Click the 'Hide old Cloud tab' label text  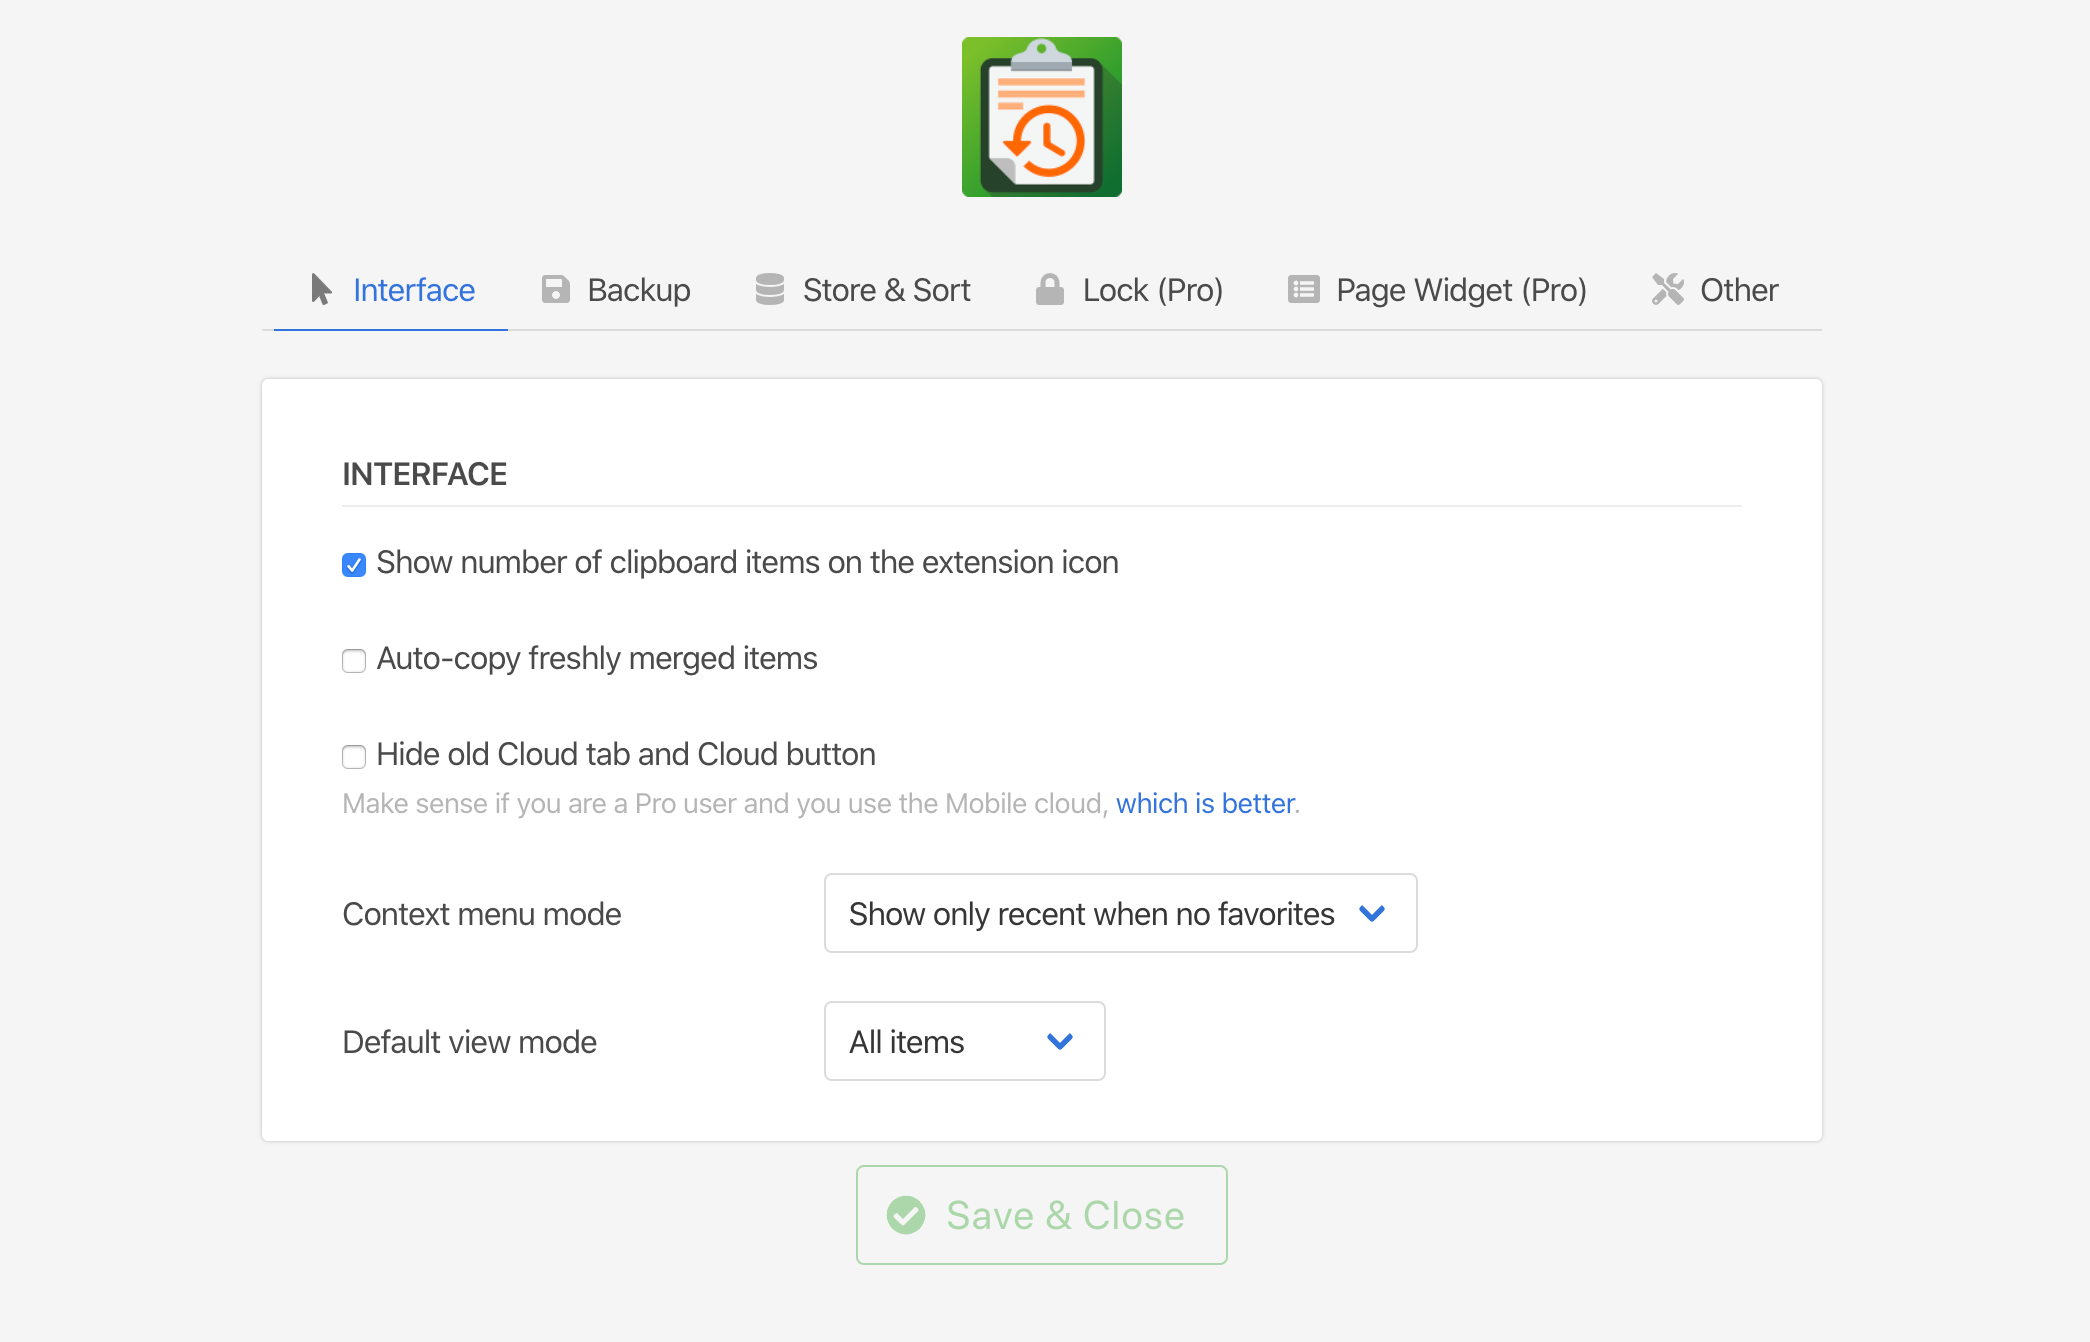626,754
